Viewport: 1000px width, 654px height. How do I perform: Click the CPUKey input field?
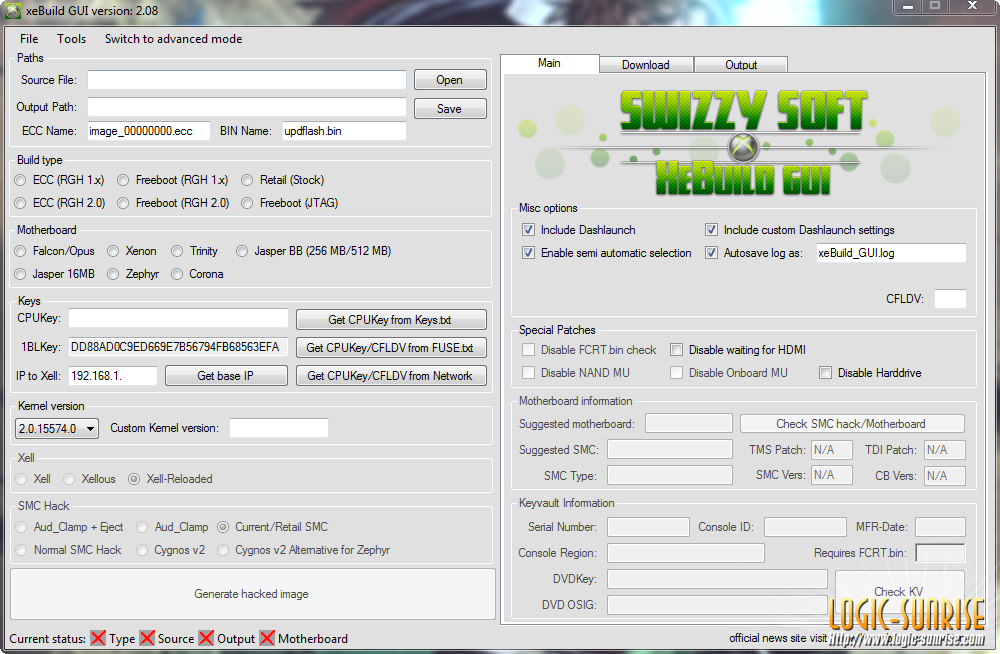pyautogui.click(x=179, y=318)
